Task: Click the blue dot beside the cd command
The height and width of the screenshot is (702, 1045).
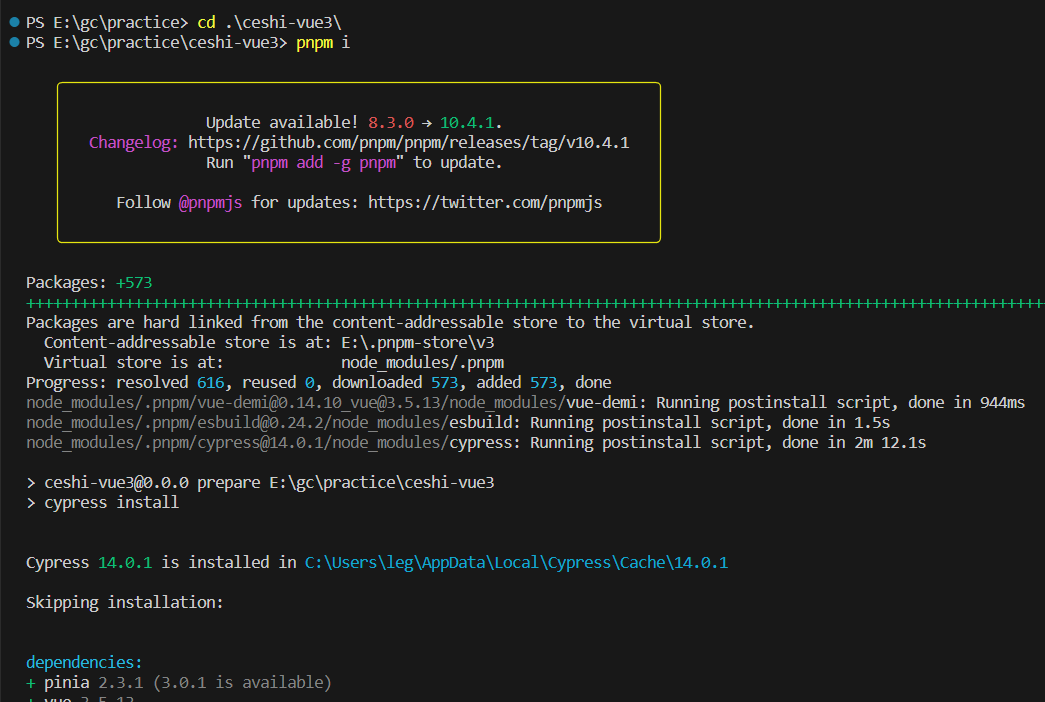Action: point(15,22)
